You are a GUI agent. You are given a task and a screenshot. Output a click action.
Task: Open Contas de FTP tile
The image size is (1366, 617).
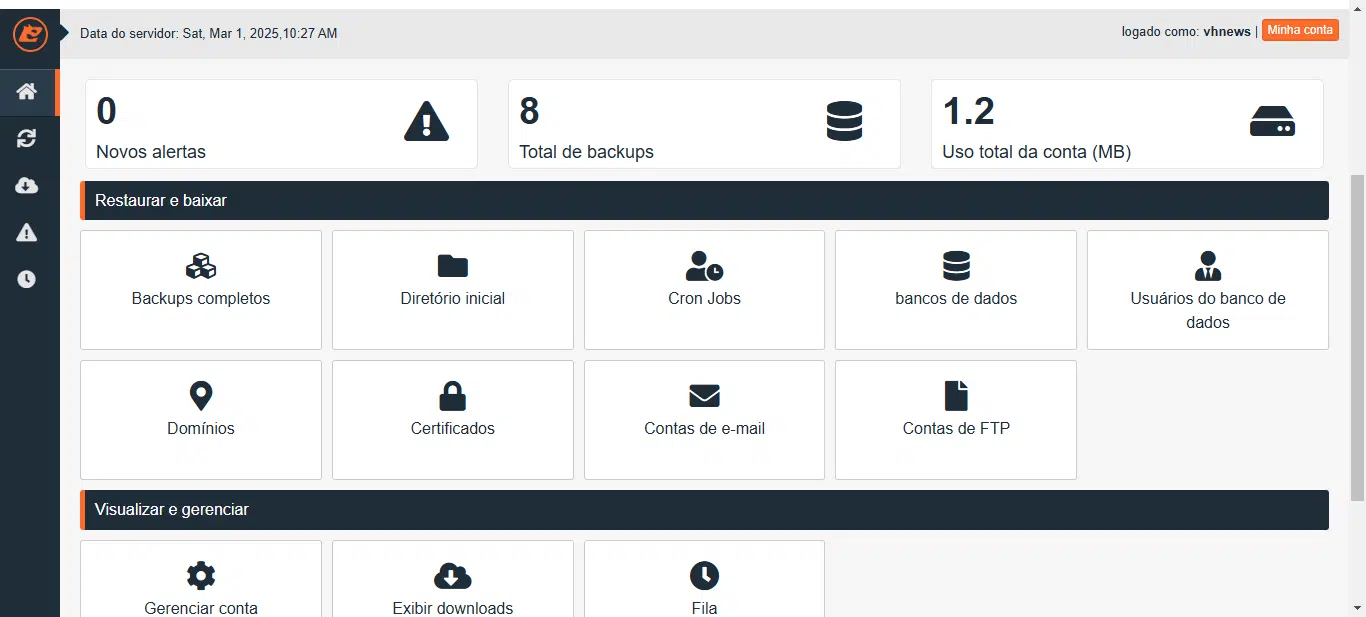point(956,419)
